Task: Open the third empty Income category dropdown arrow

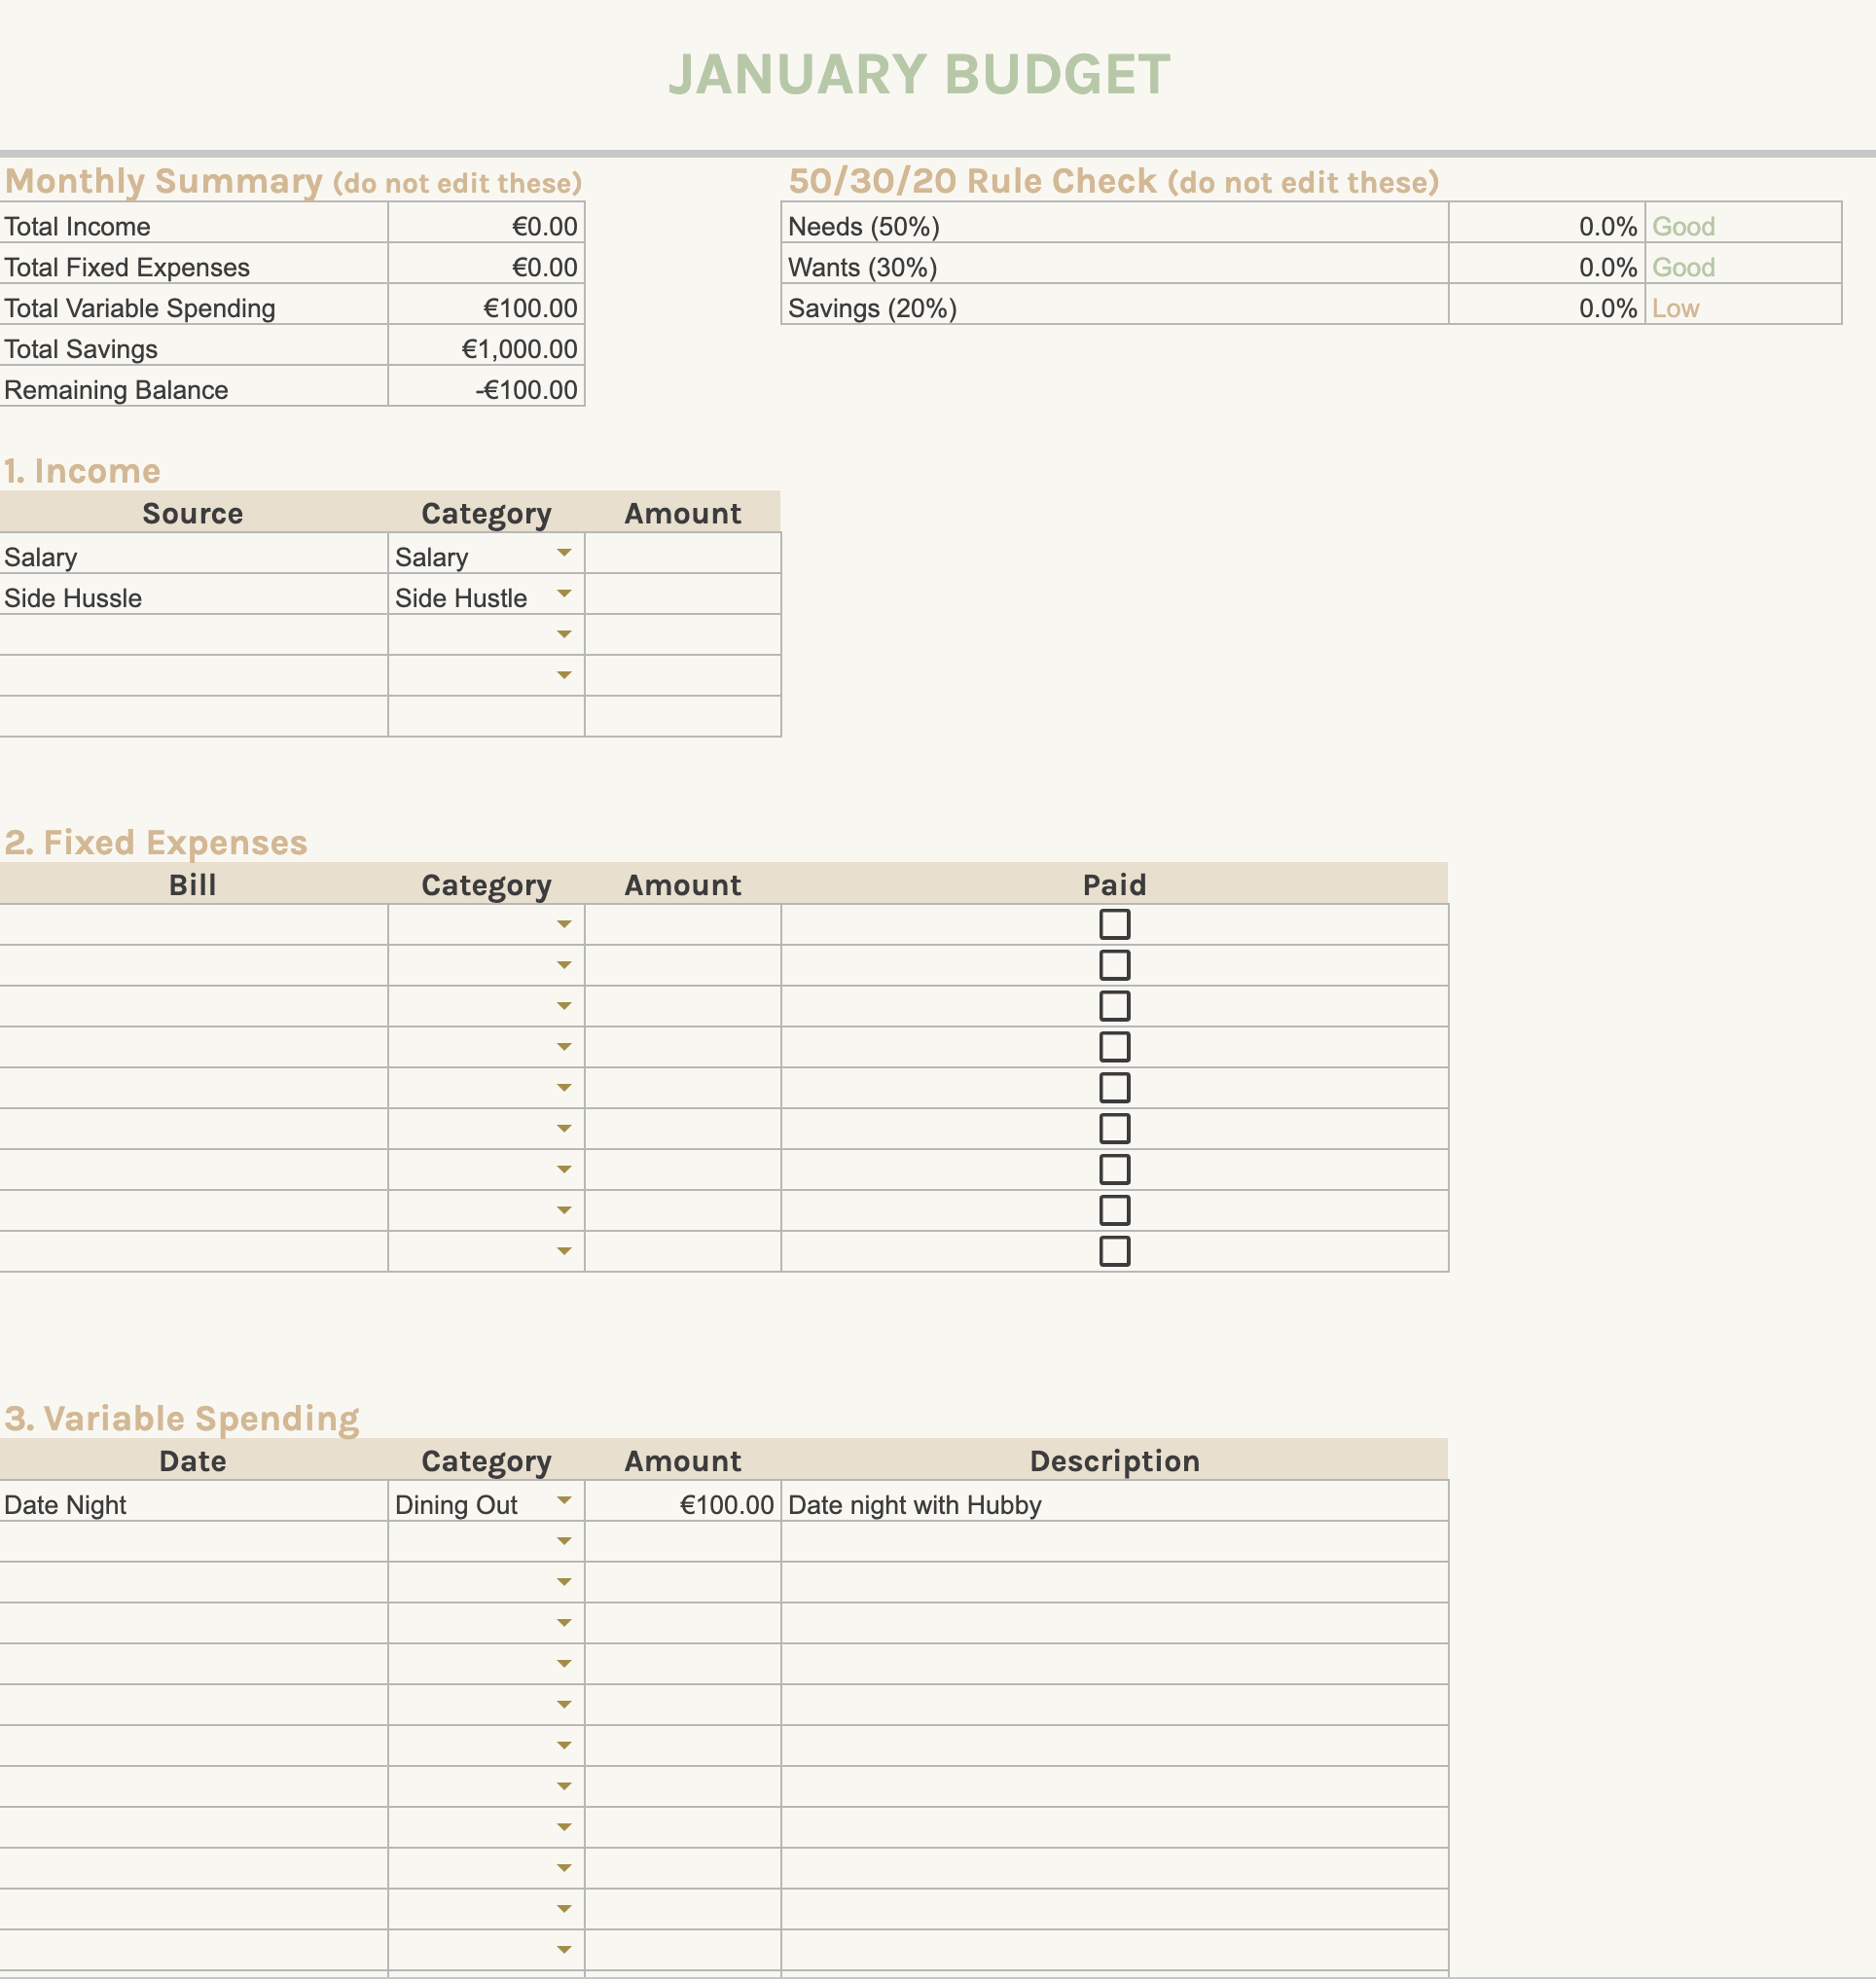Action: click(x=564, y=635)
